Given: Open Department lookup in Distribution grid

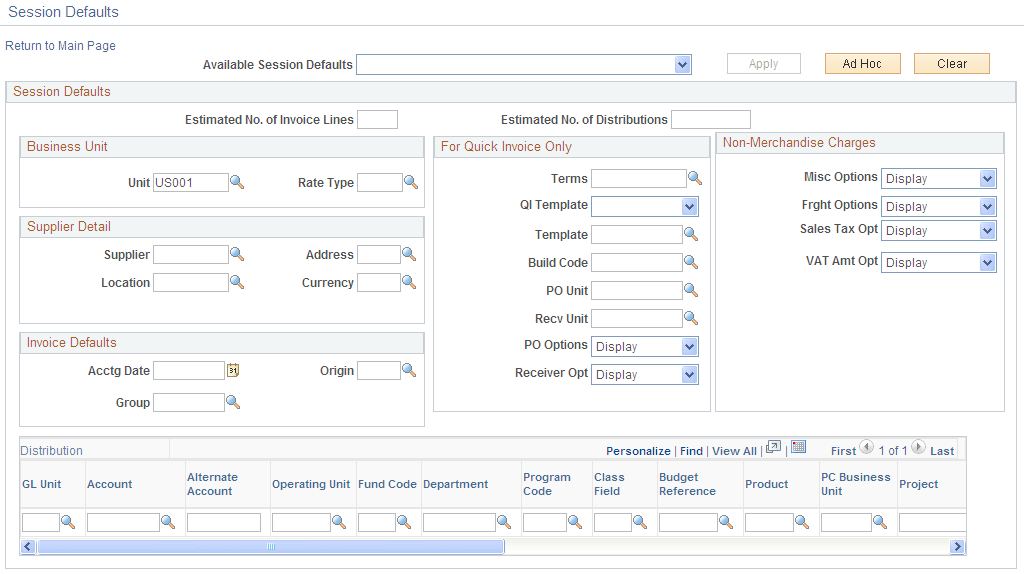Looking at the screenshot, I should tap(504, 522).
